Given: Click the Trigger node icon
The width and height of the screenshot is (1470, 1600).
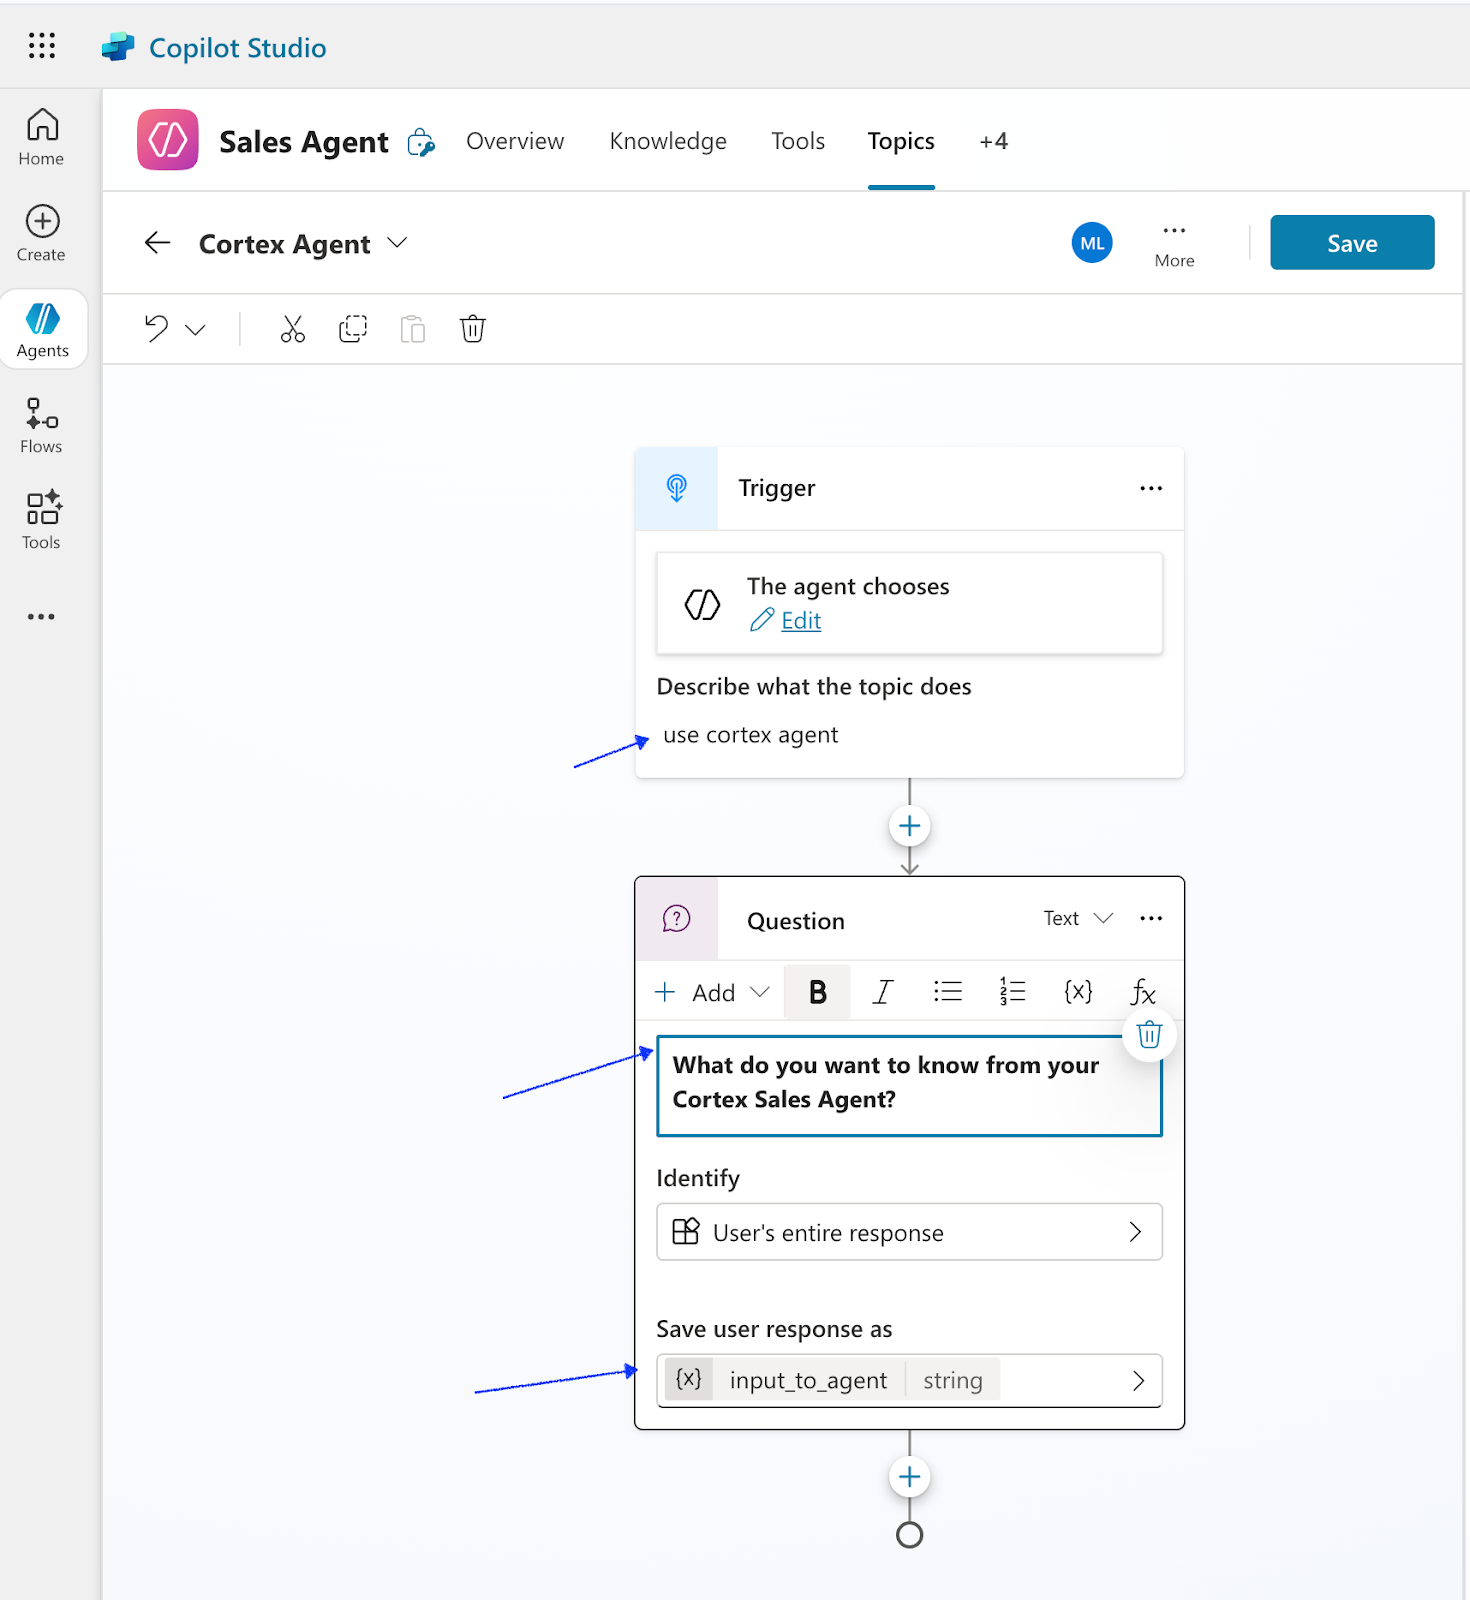Looking at the screenshot, I should pyautogui.click(x=677, y=488).
